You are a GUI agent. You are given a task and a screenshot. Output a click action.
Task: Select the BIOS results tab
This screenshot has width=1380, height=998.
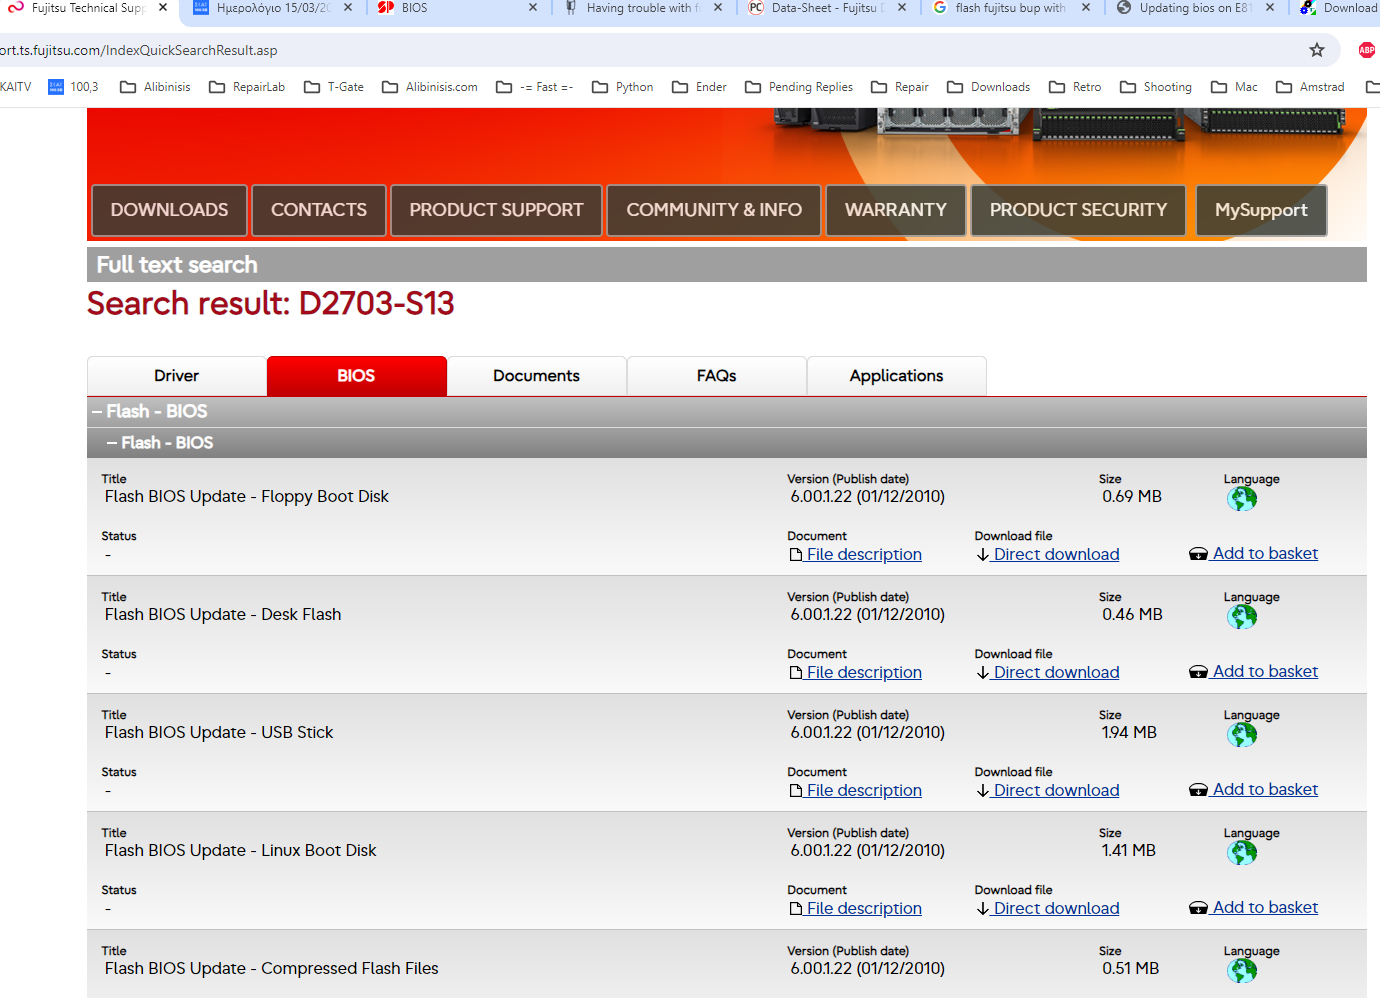(356, 376)
